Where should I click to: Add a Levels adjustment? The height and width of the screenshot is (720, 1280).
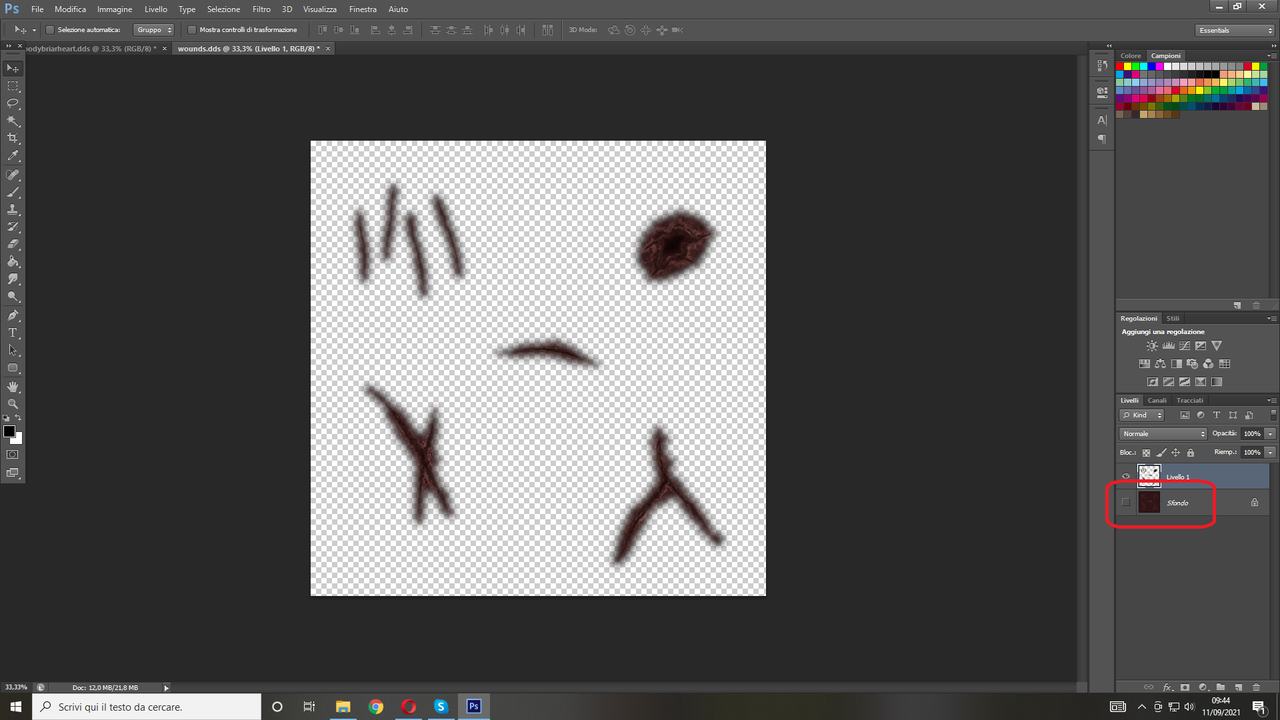(x=1168, y=346)
